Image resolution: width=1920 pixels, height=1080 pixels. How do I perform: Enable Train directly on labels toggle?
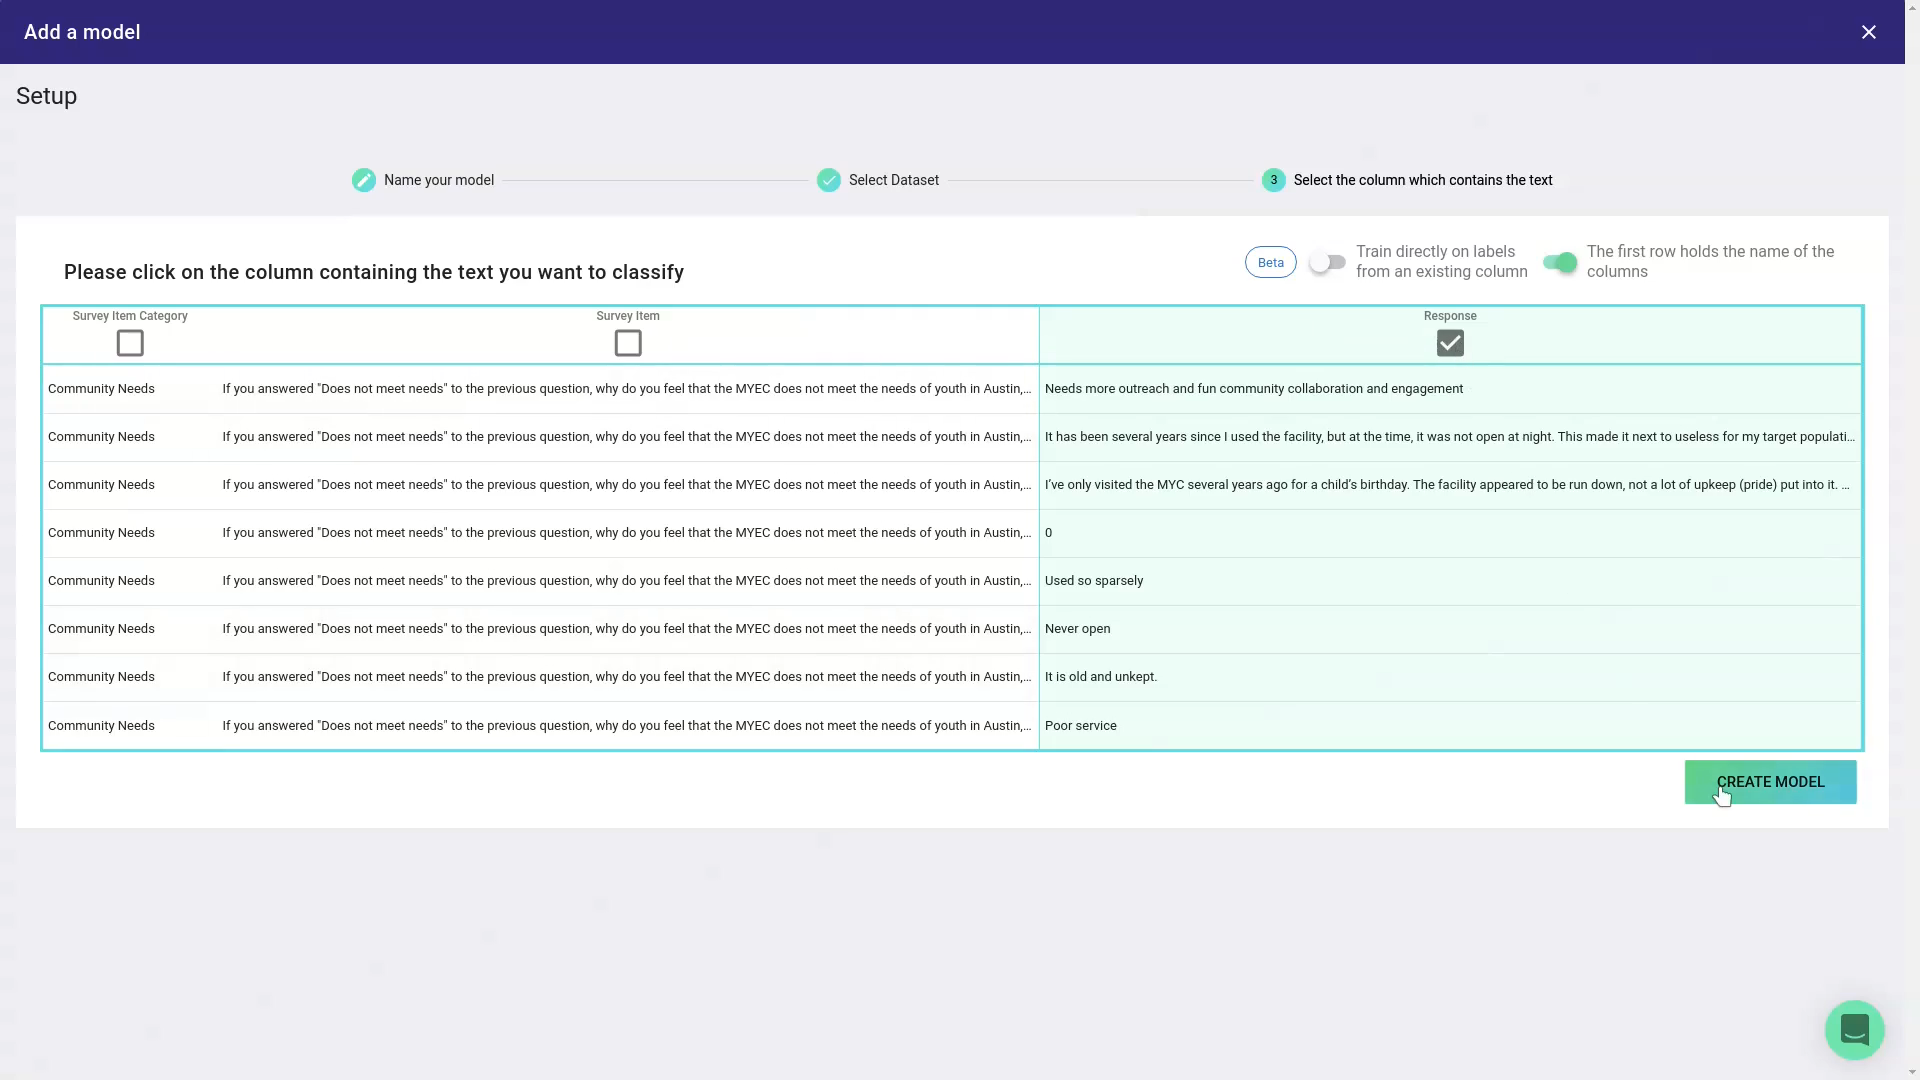click(1328, 262)
